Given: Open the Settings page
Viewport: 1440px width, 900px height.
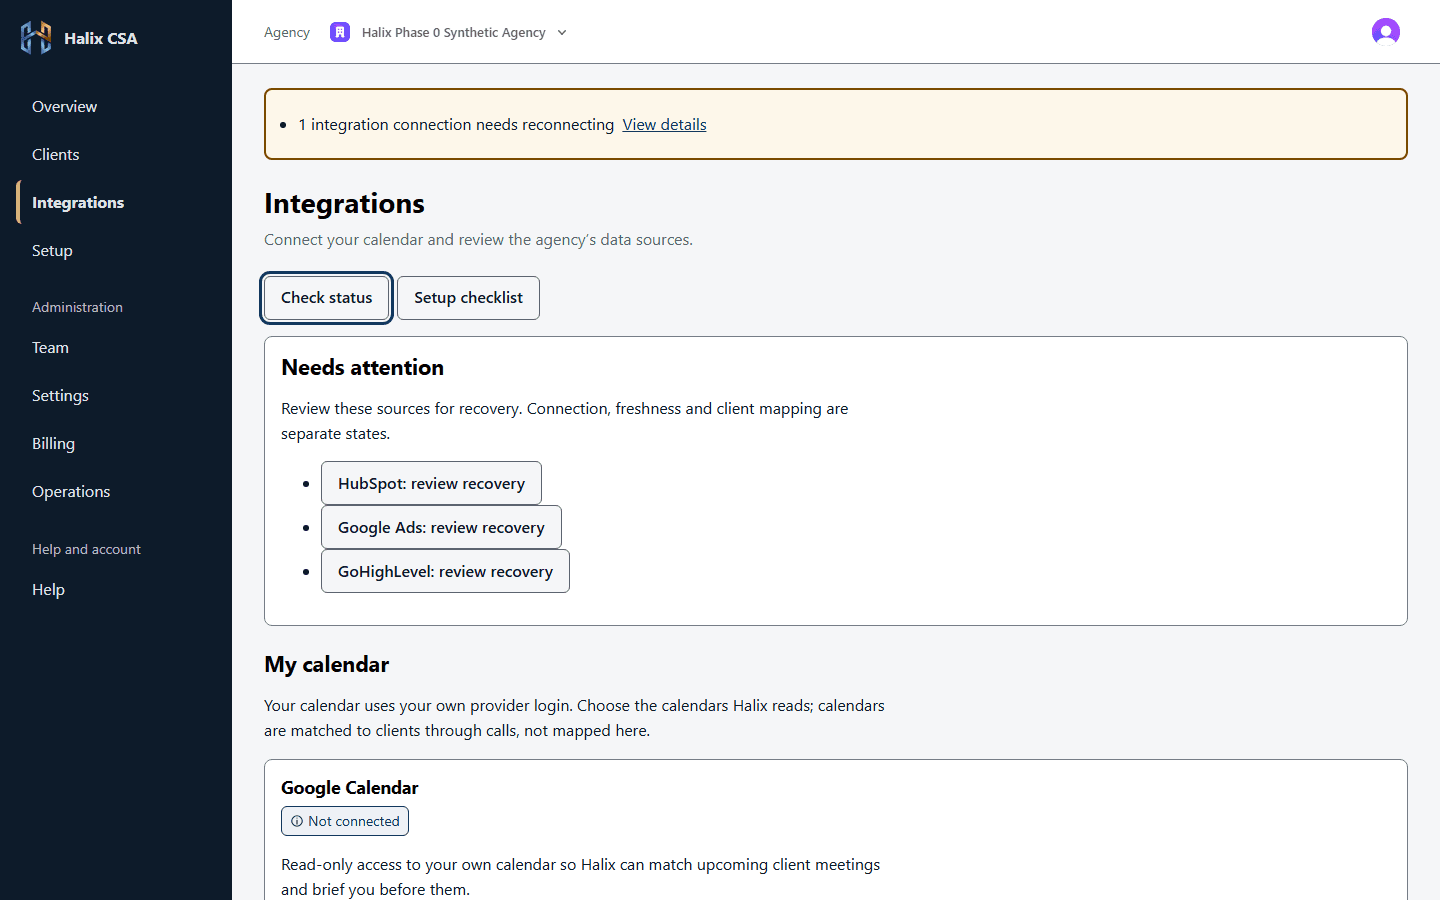Looking at the screenshot, I should [60, 395].
